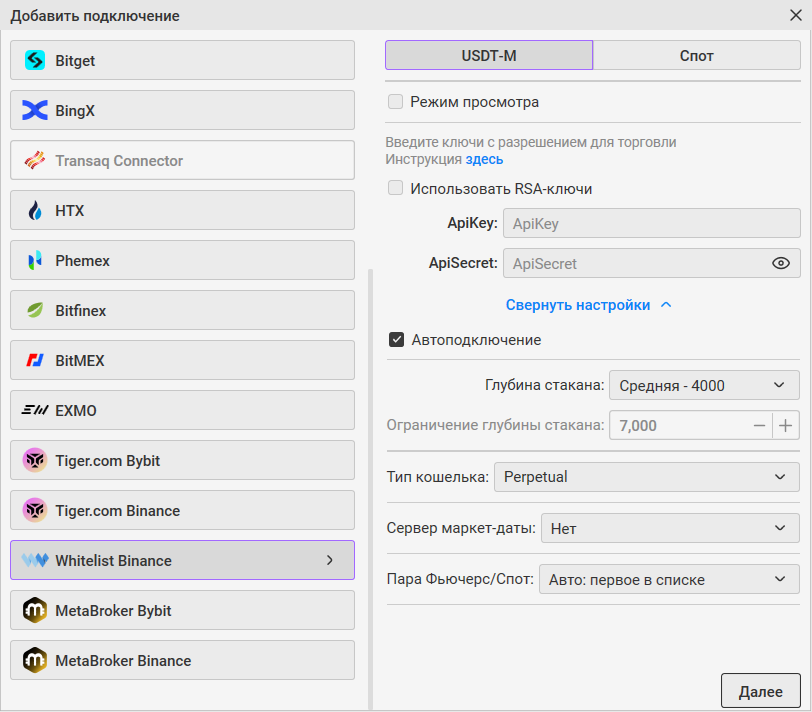Show ApiSecret with the eye icon

781,264
